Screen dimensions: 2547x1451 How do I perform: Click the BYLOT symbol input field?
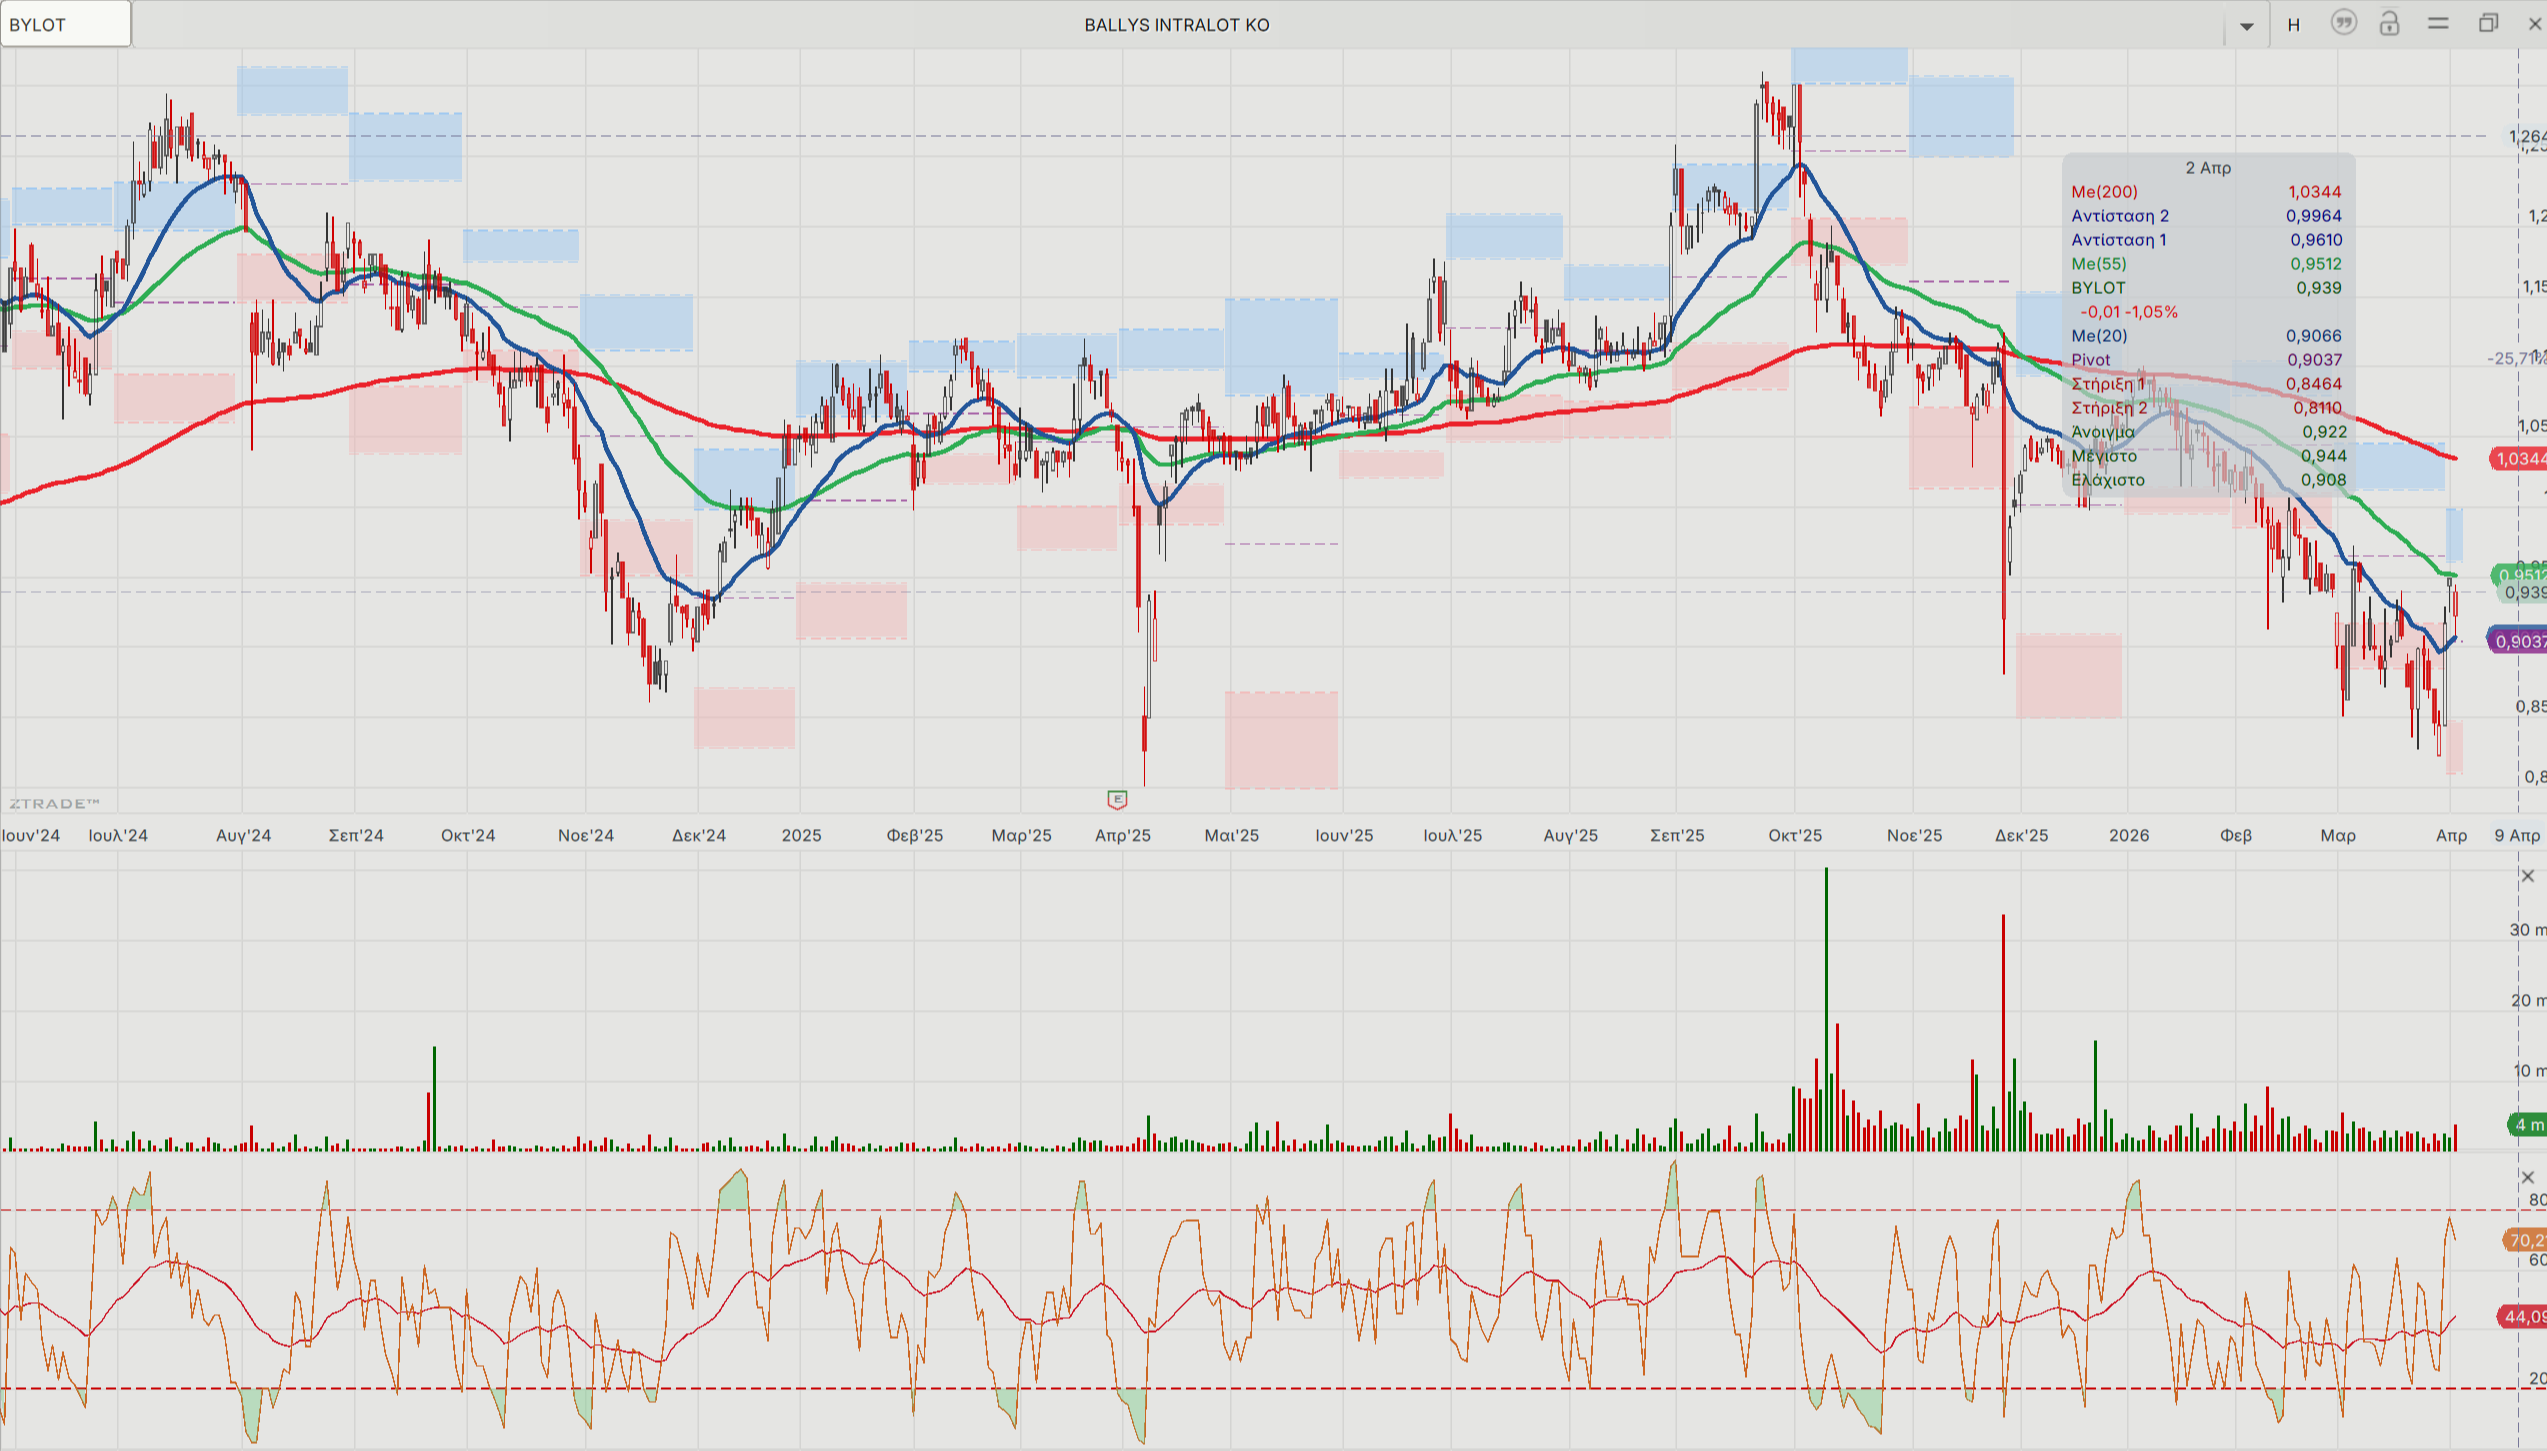pos(65,24)
